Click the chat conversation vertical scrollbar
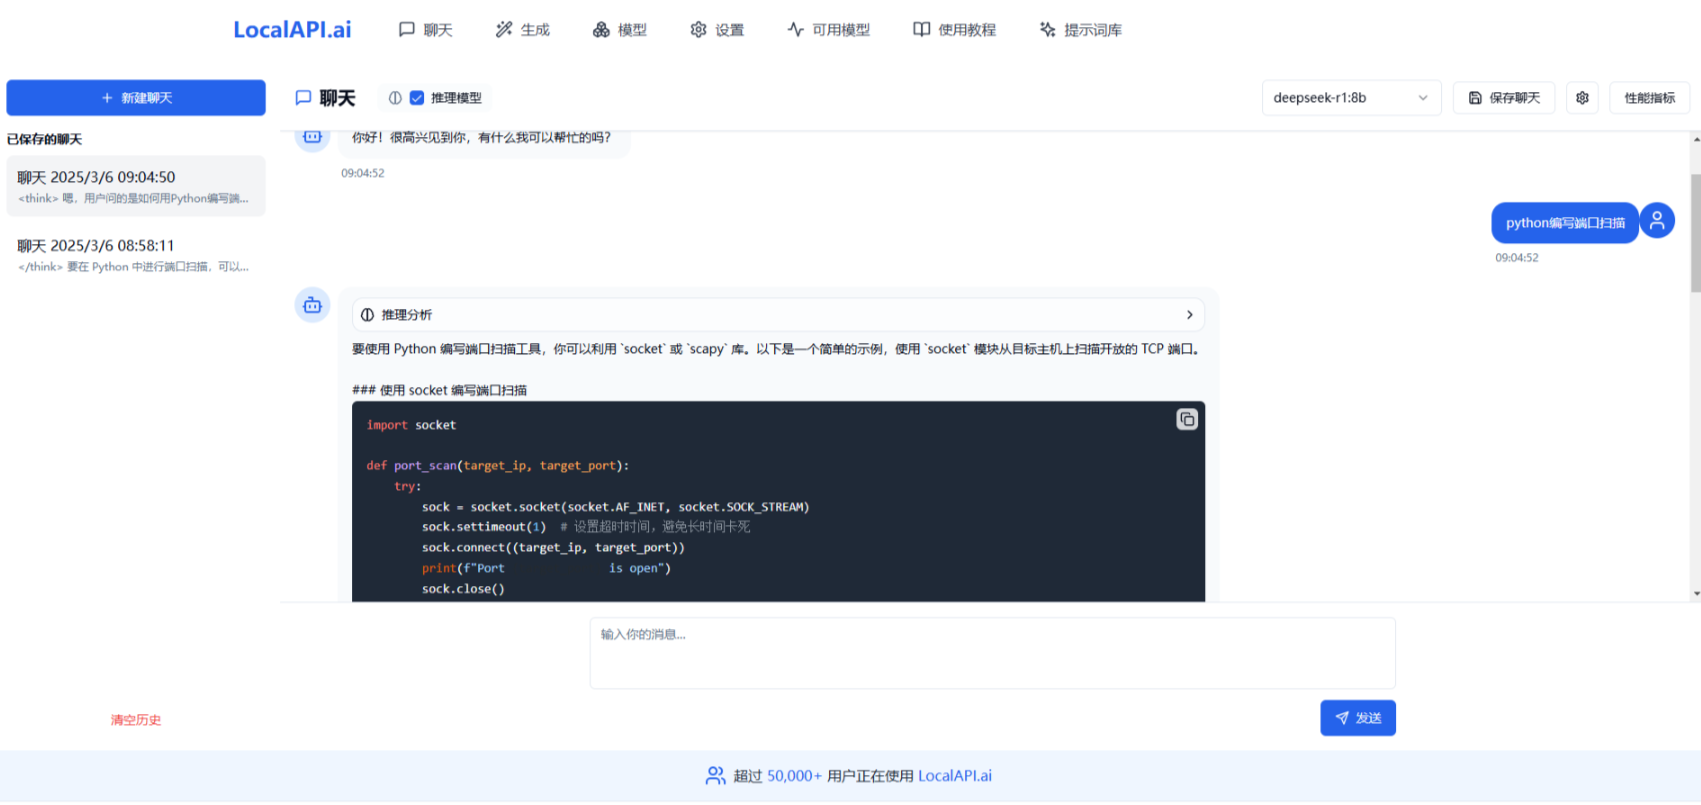Image resolution: width=1701 pixels, height=805 pixels. (1695, 233)
